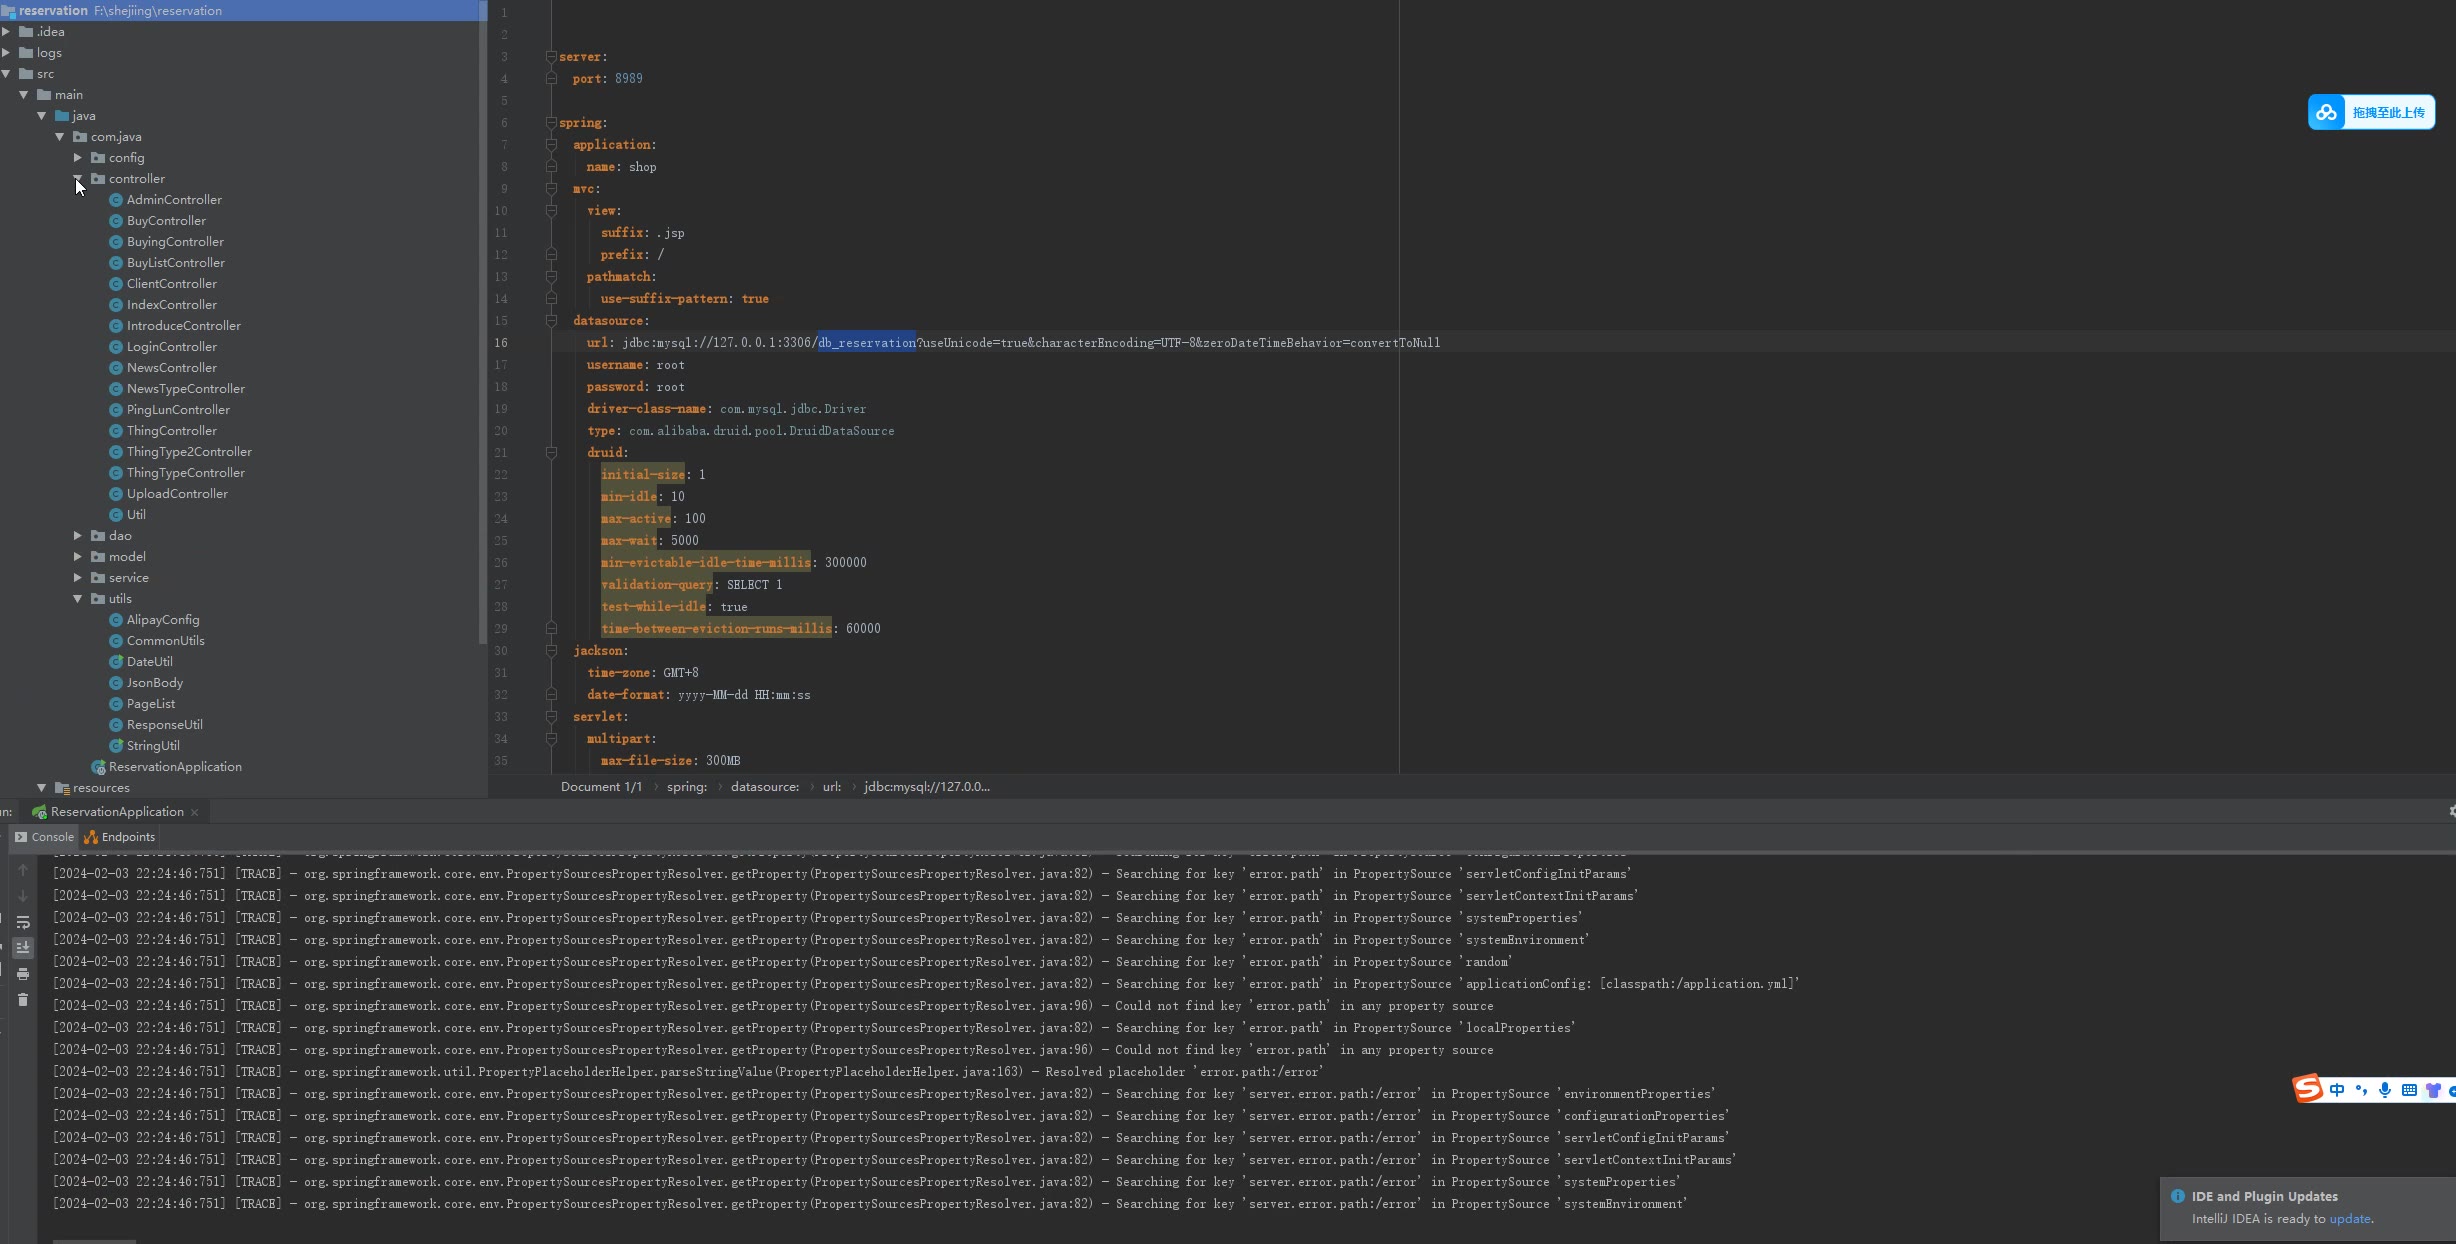Click NewsController class icon
The height and width of the screenshot is (1244, 2456).
[115, 367]
